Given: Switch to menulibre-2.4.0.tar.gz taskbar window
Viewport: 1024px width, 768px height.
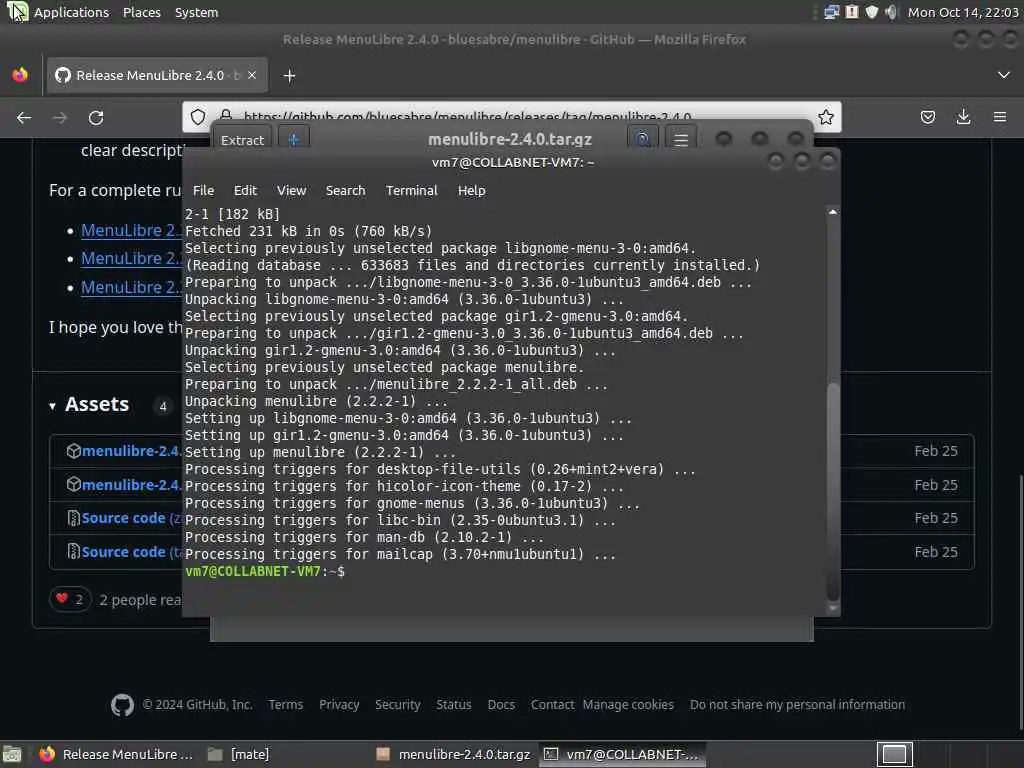Looking at the screenshot, I should click(x=455, y=754).
